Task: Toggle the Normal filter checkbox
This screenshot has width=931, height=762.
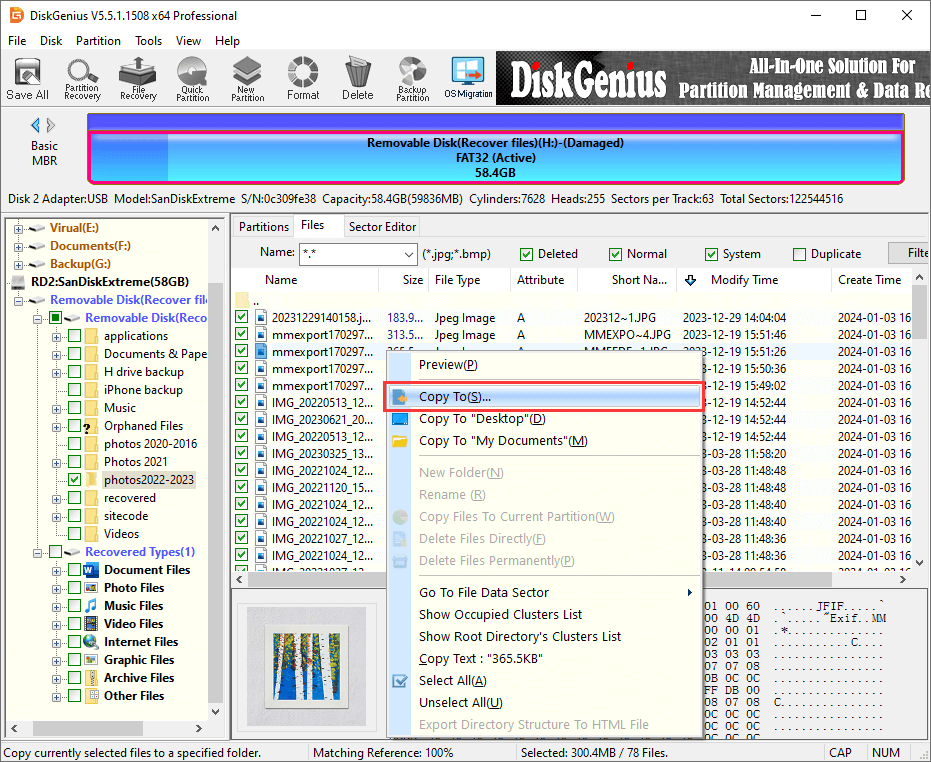Action: tap(615, 254)
